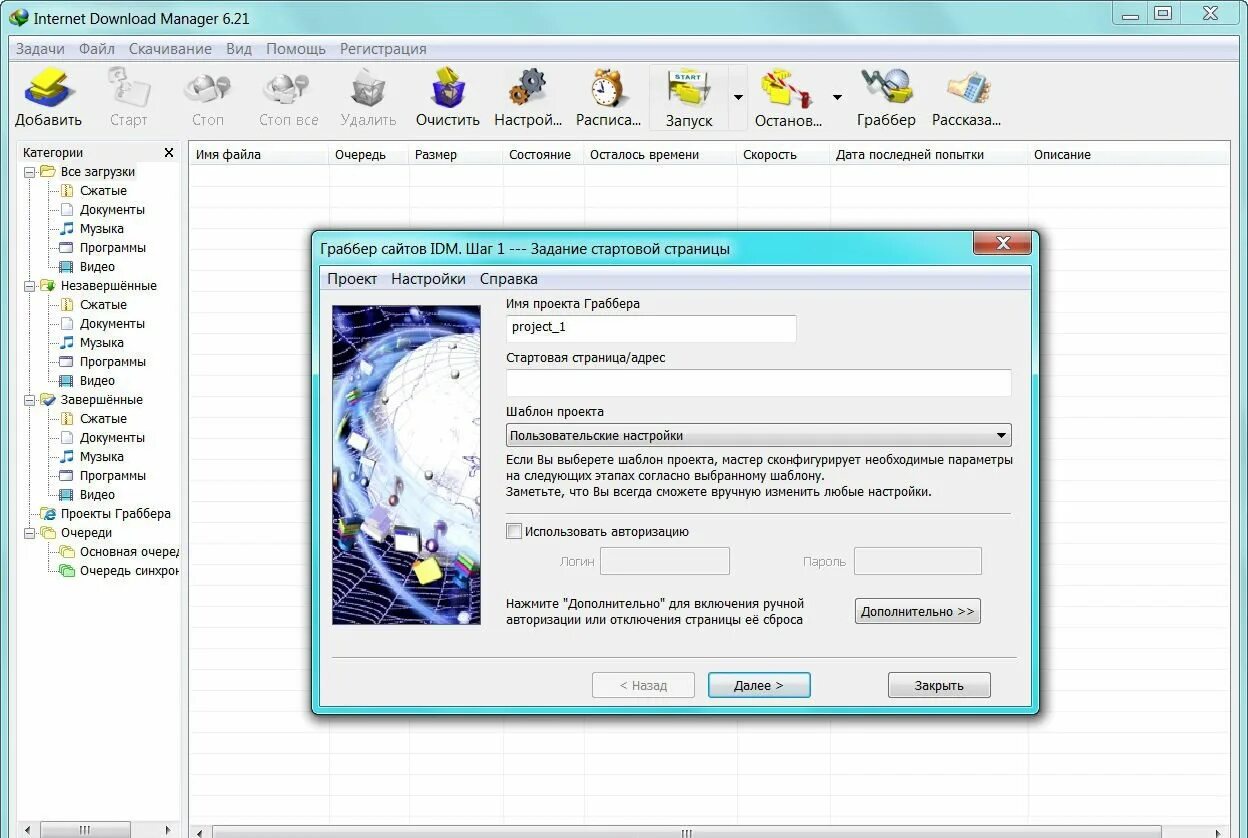Collapse the Очереди tree node

pos(30,533)
